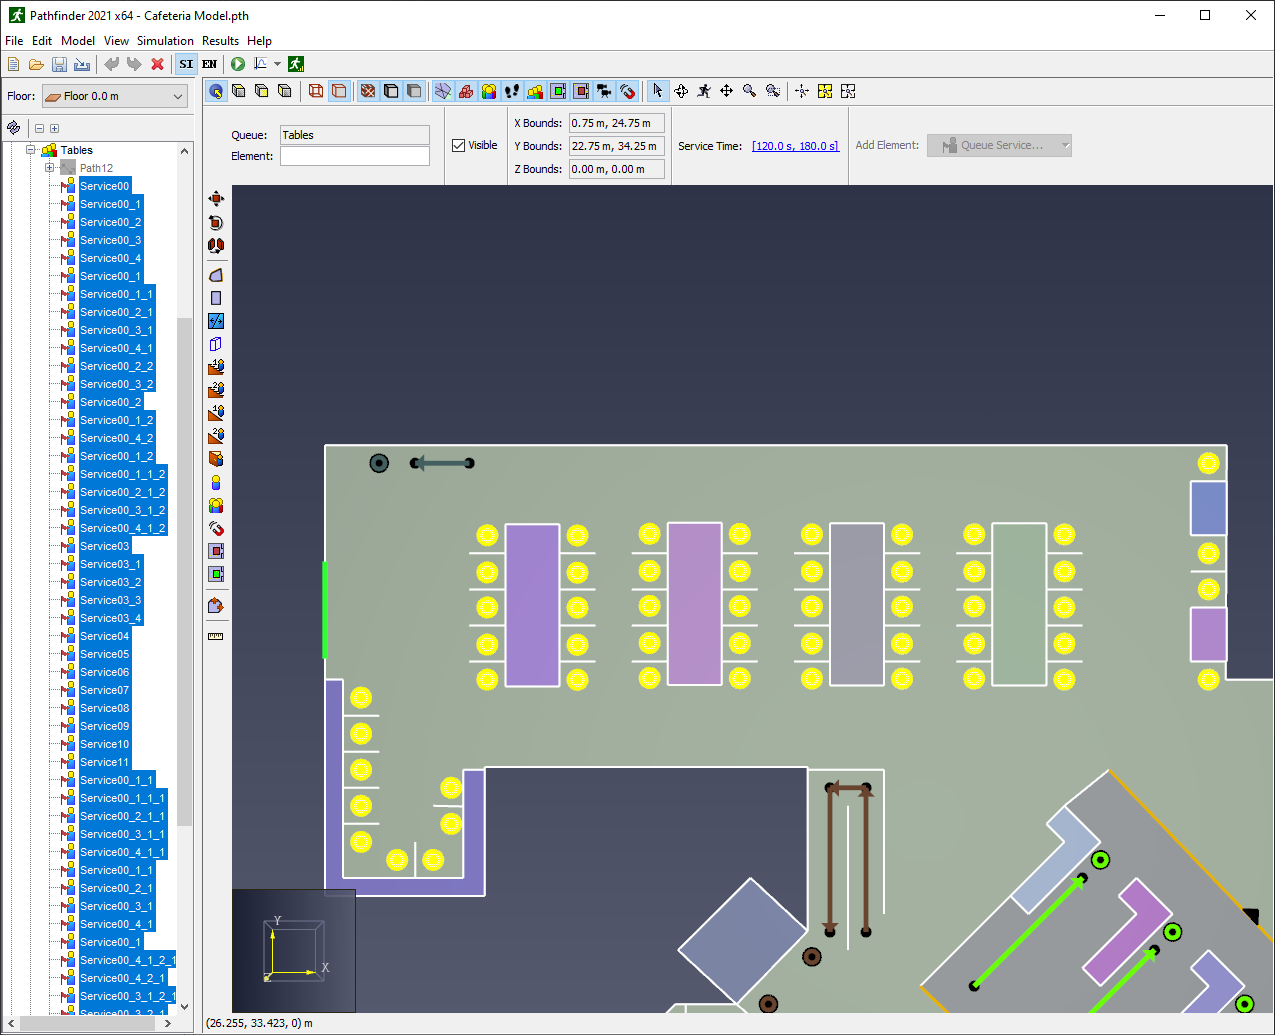Toggle snap magnet view option
The image size is (1275, 1035).
[x=627, y=91]
